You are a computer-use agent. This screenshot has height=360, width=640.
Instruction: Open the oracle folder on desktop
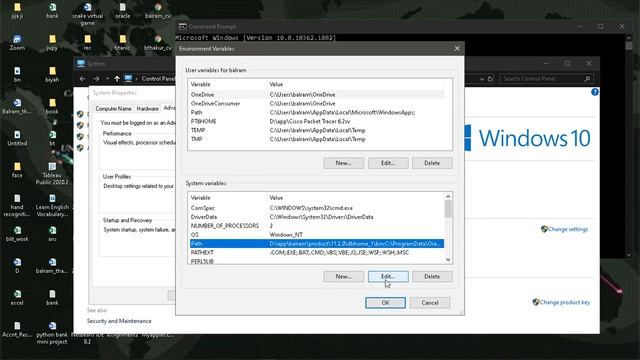point(122,11)
